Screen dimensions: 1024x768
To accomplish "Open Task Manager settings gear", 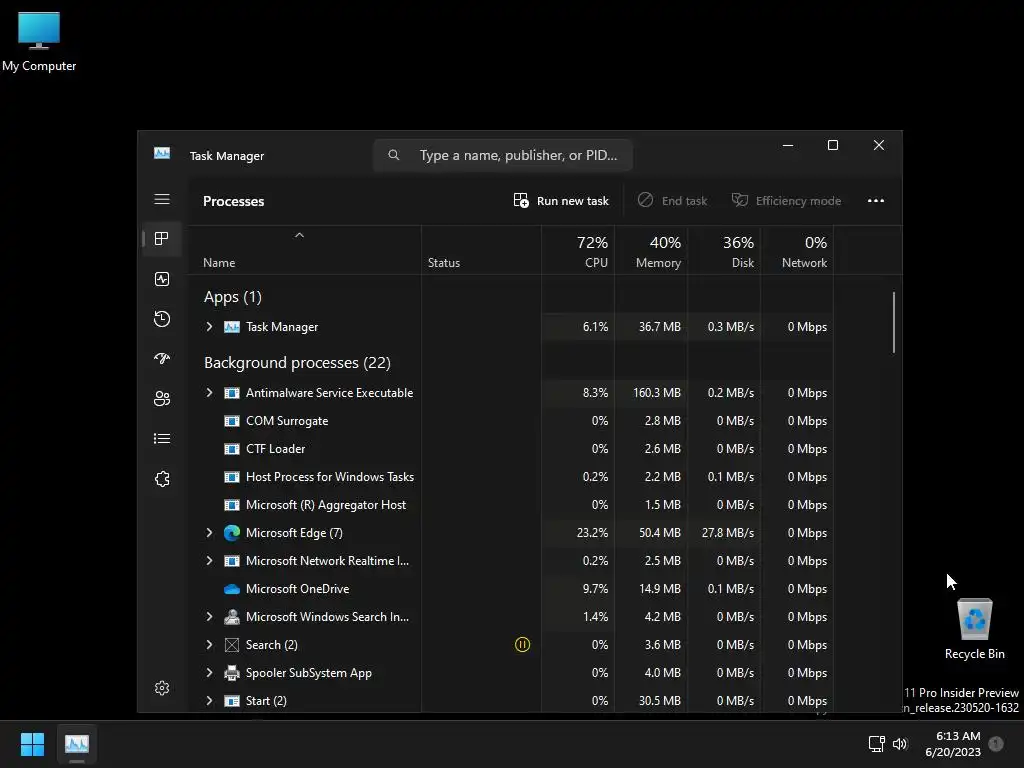I will [162, 688].
